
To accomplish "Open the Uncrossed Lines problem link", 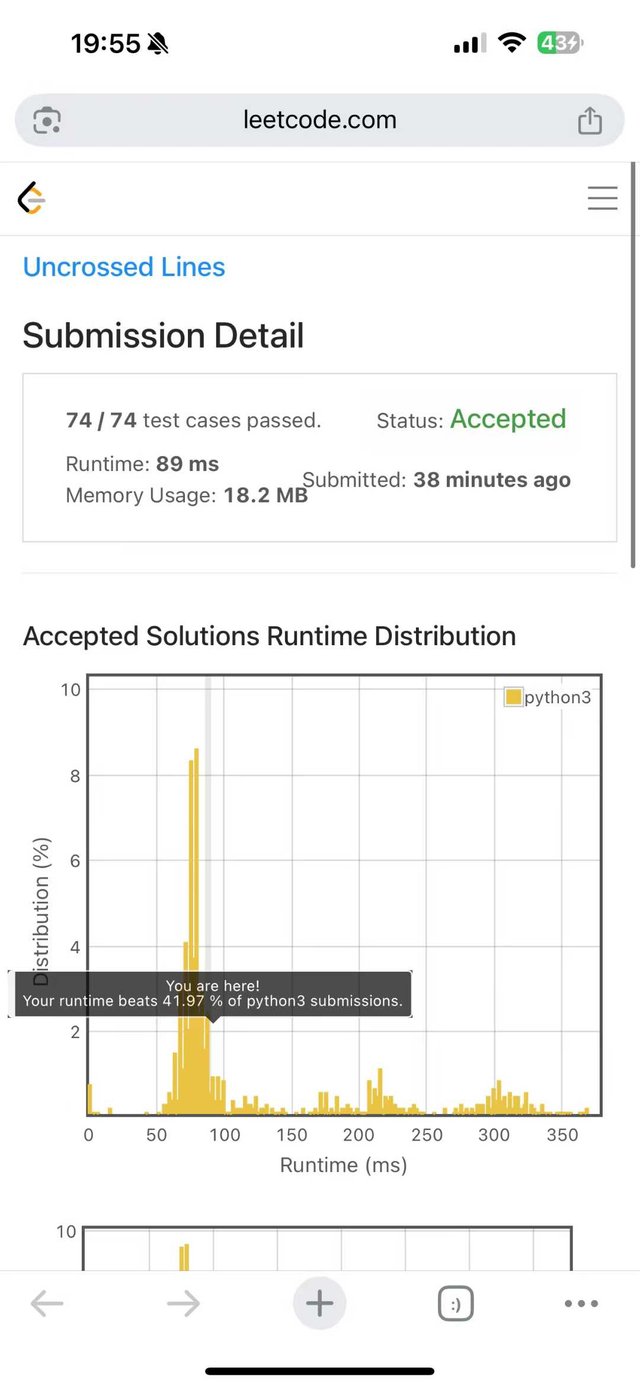I will tap(124, 267).
